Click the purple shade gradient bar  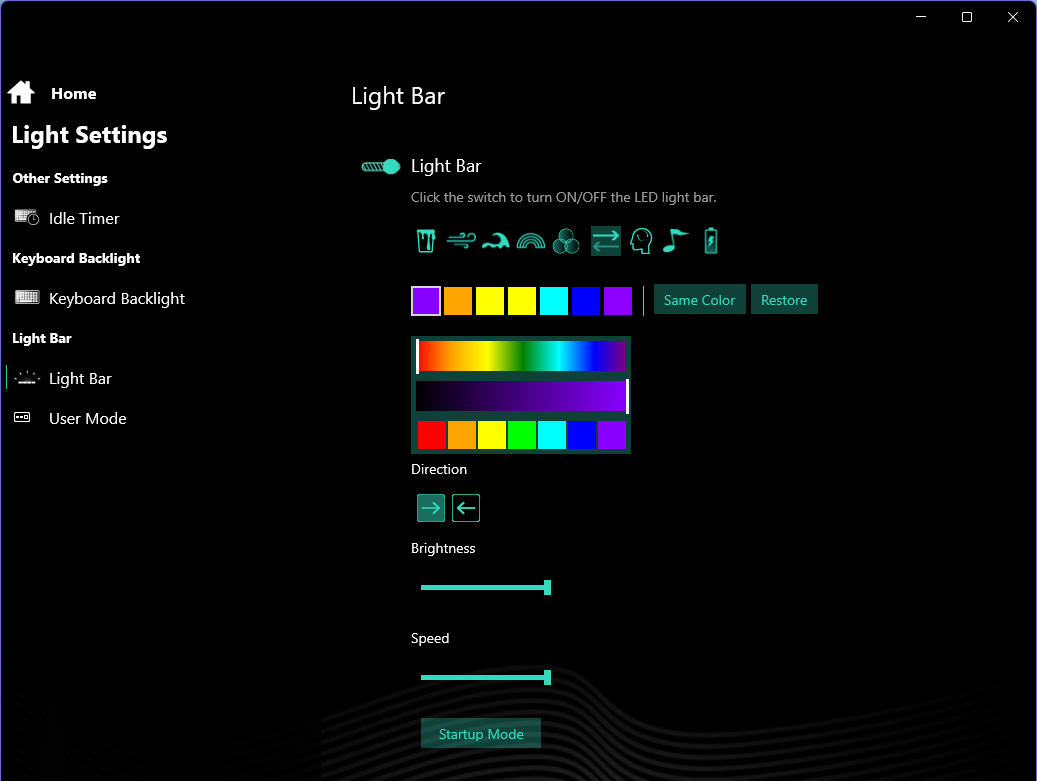tap(521, 395)
